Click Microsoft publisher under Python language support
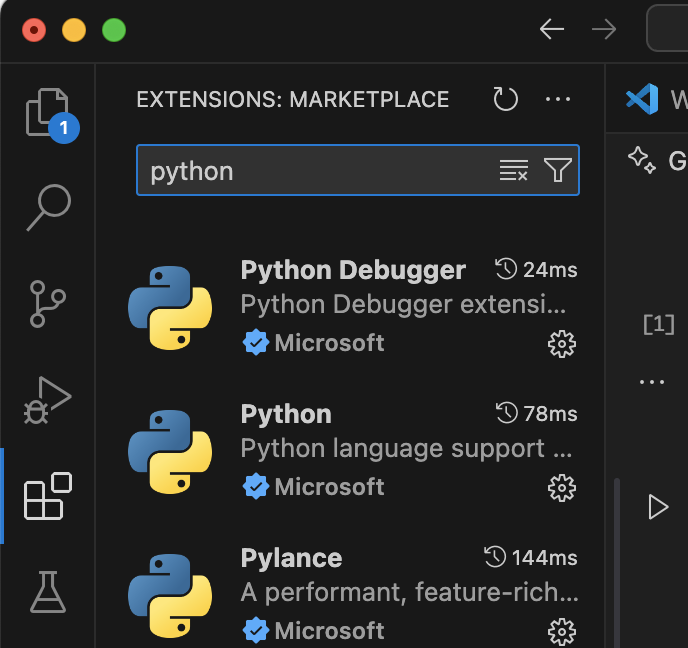This screenshot has width=688, height=648. 329,487
